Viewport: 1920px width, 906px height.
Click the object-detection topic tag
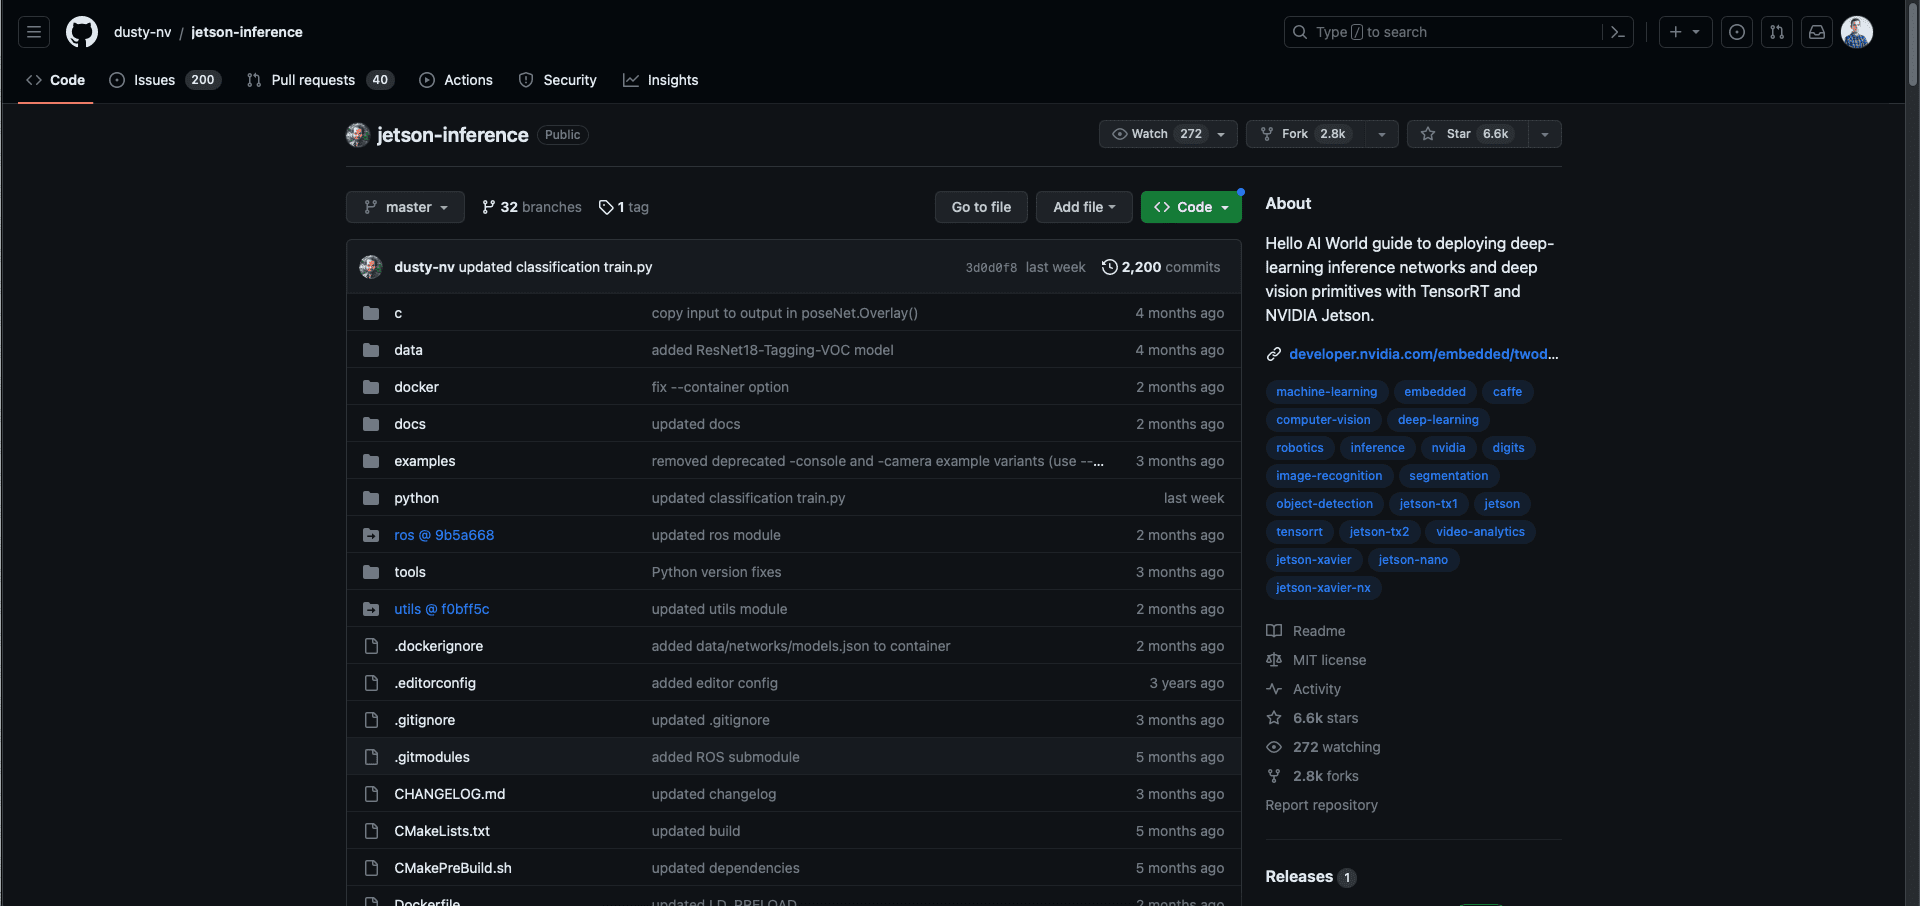(x=1324, y=504)
